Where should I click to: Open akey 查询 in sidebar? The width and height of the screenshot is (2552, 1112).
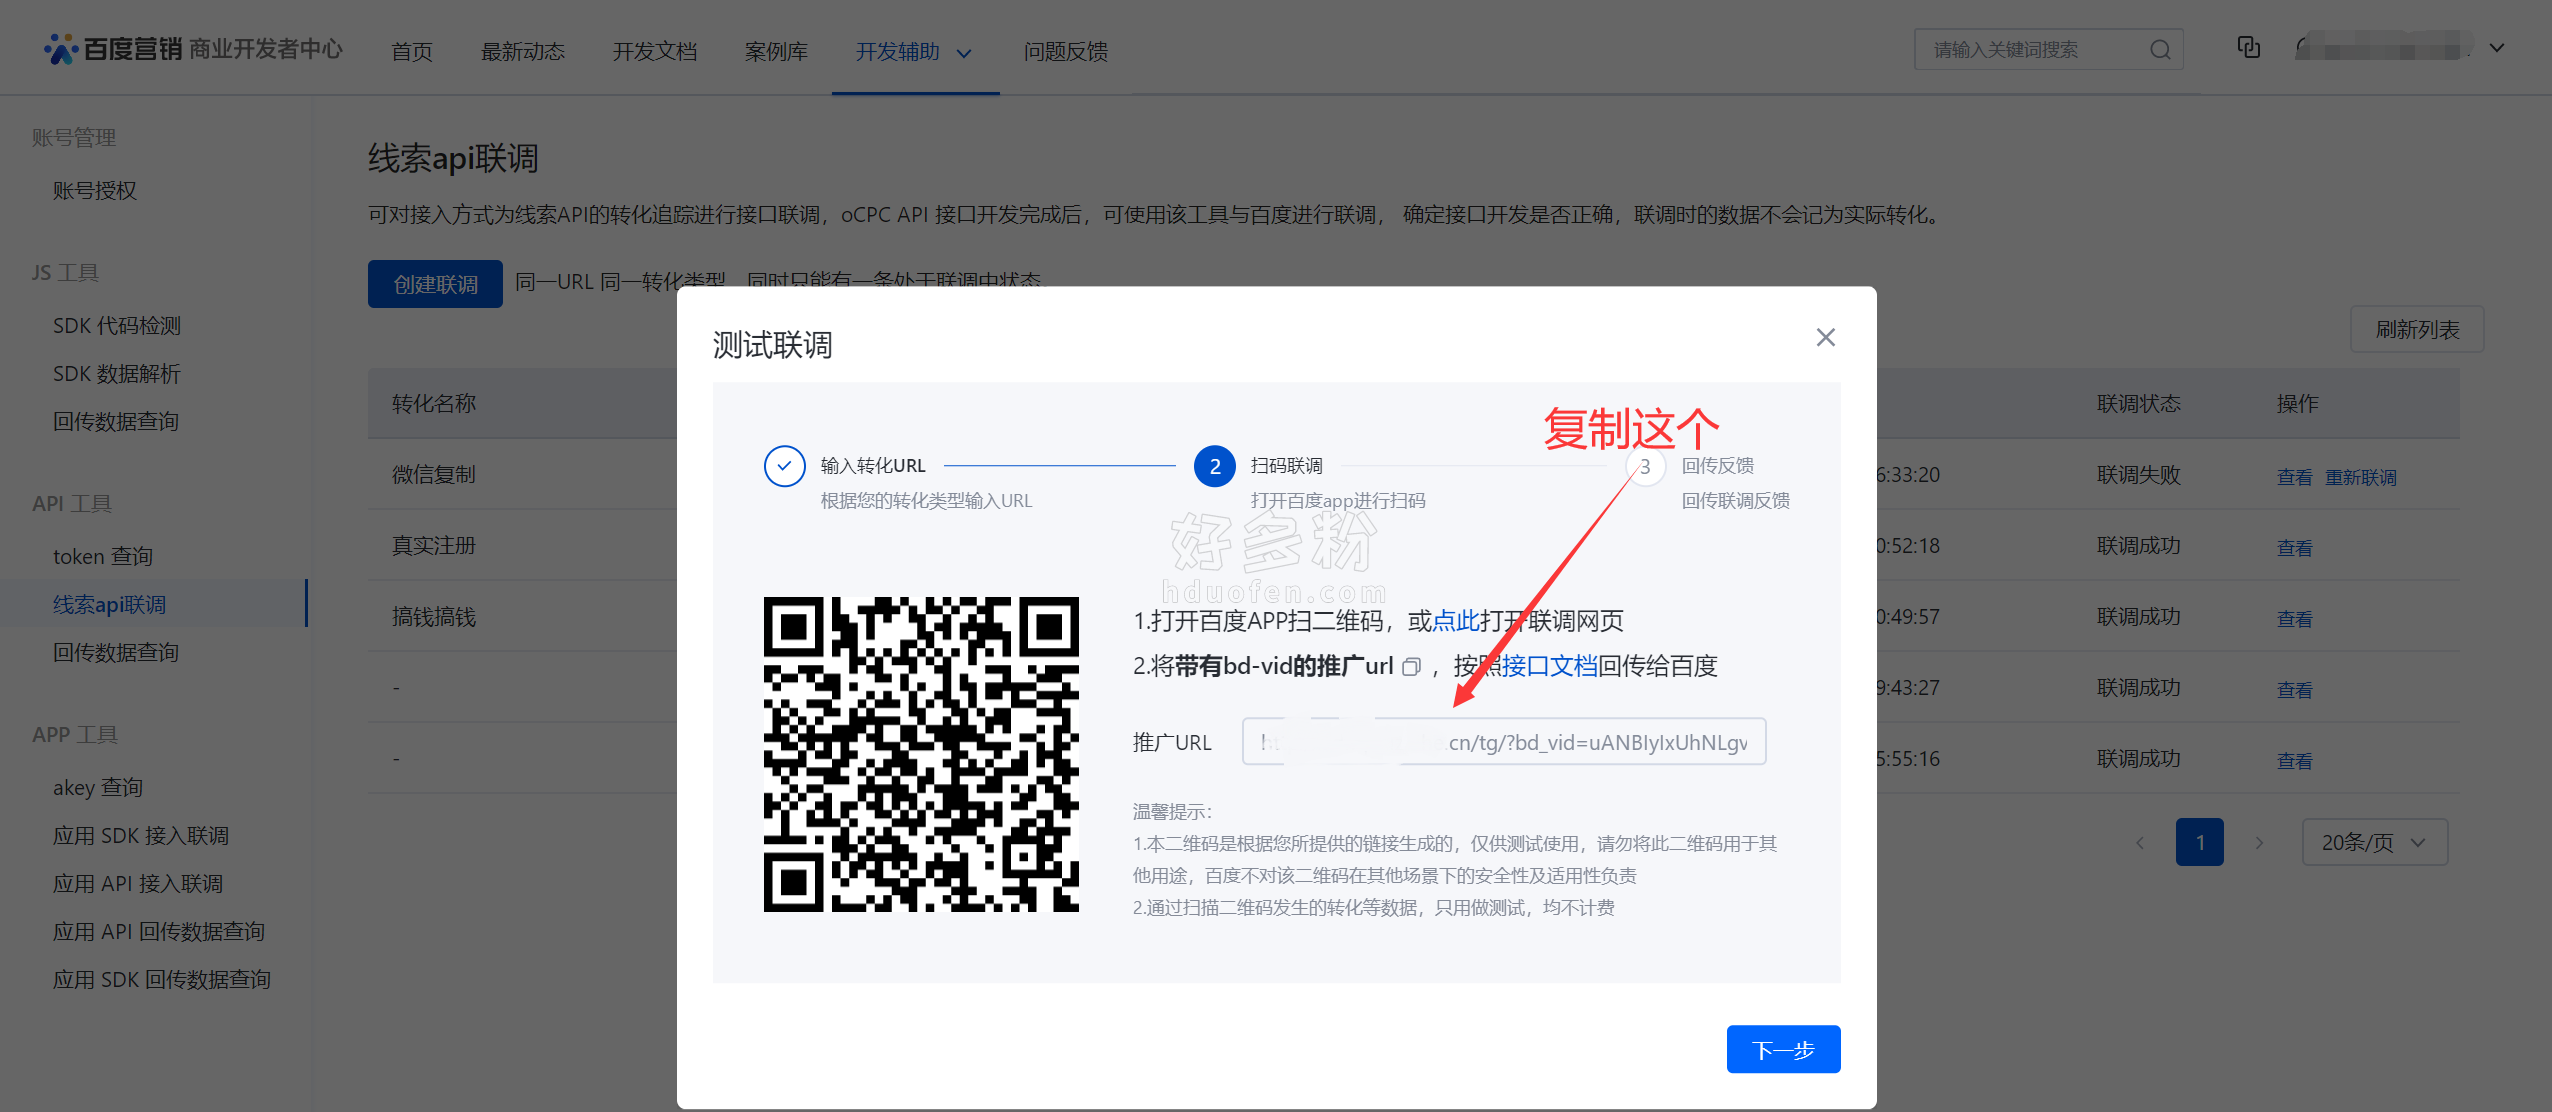pos(98,788)
